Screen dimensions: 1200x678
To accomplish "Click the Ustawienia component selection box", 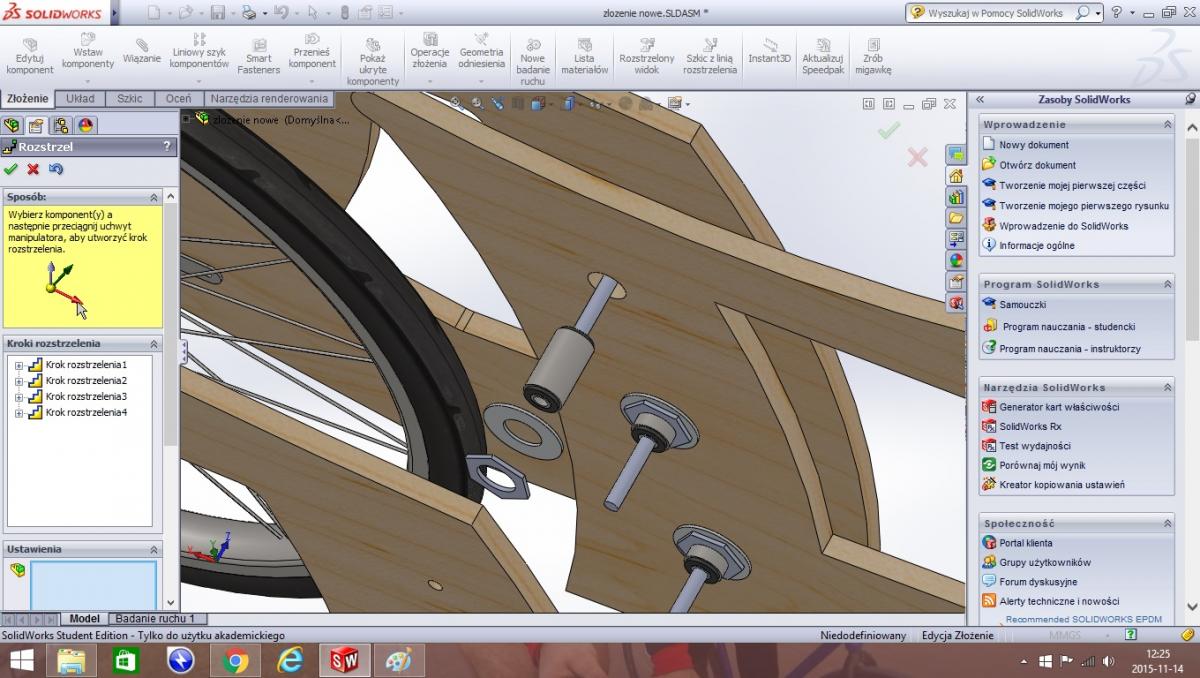I will 93,585.
